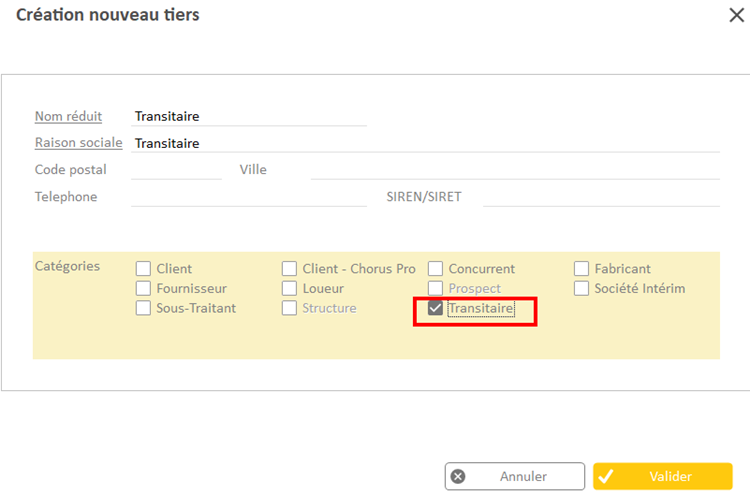Image resolution: width=750 pixels, height=495 pixels.
Task: Select the Client - Chorus Pro checkbox
Action: [290, 269]
